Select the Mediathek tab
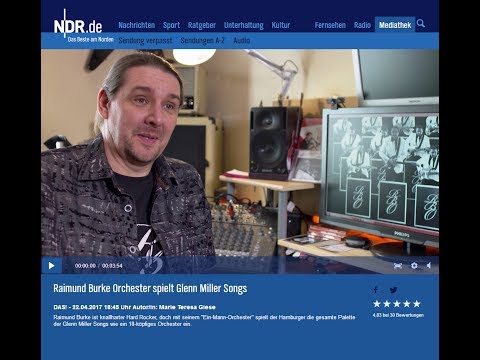The width and height of the screenshot is (480, 360). (x=395, y=25)
